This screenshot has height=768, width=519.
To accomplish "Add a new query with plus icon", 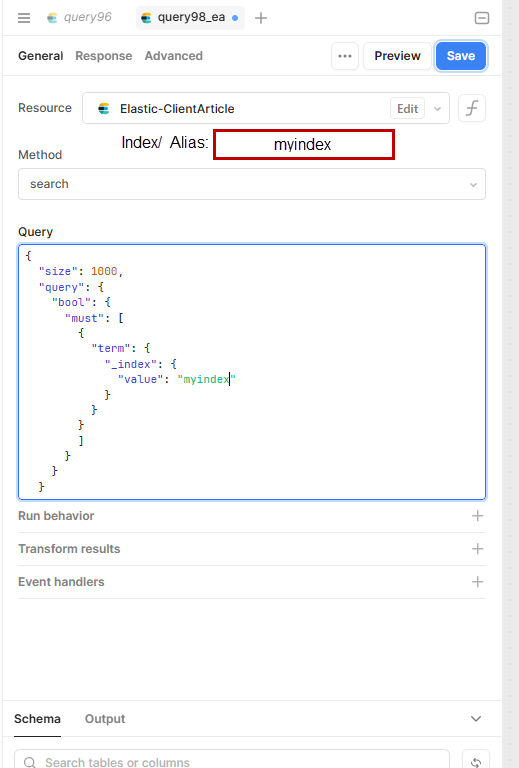I will tap(261, 18).
